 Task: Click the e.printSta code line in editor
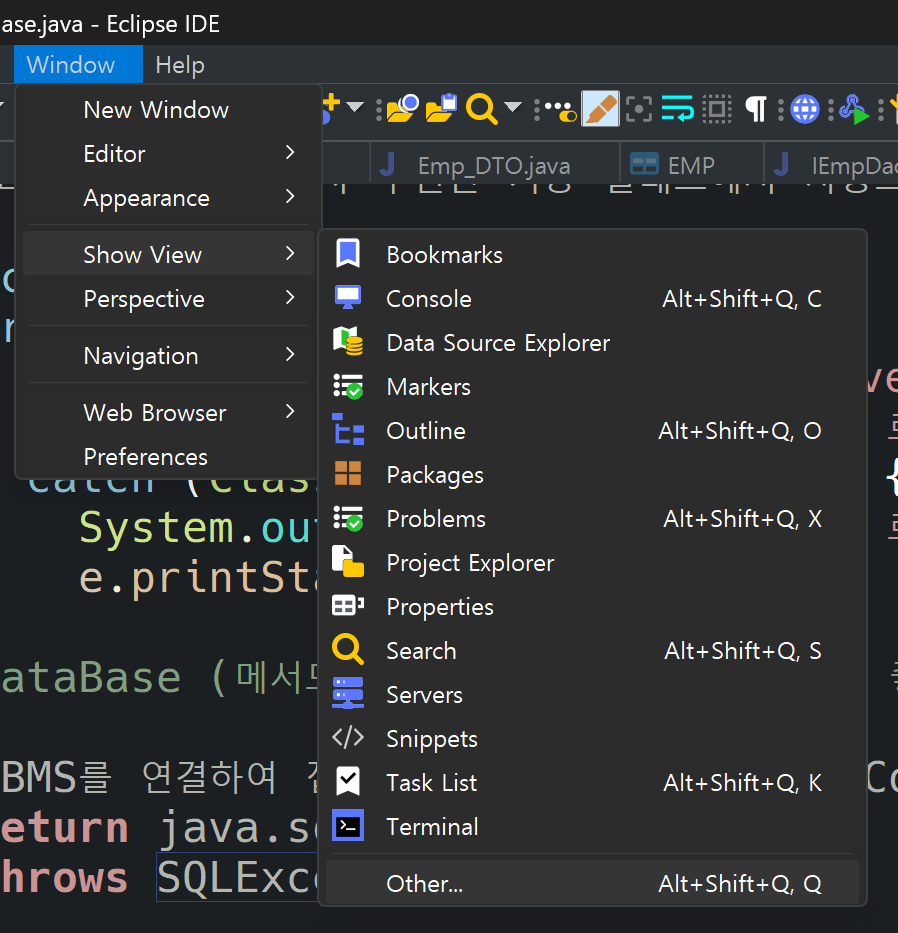tap(198, 578)
